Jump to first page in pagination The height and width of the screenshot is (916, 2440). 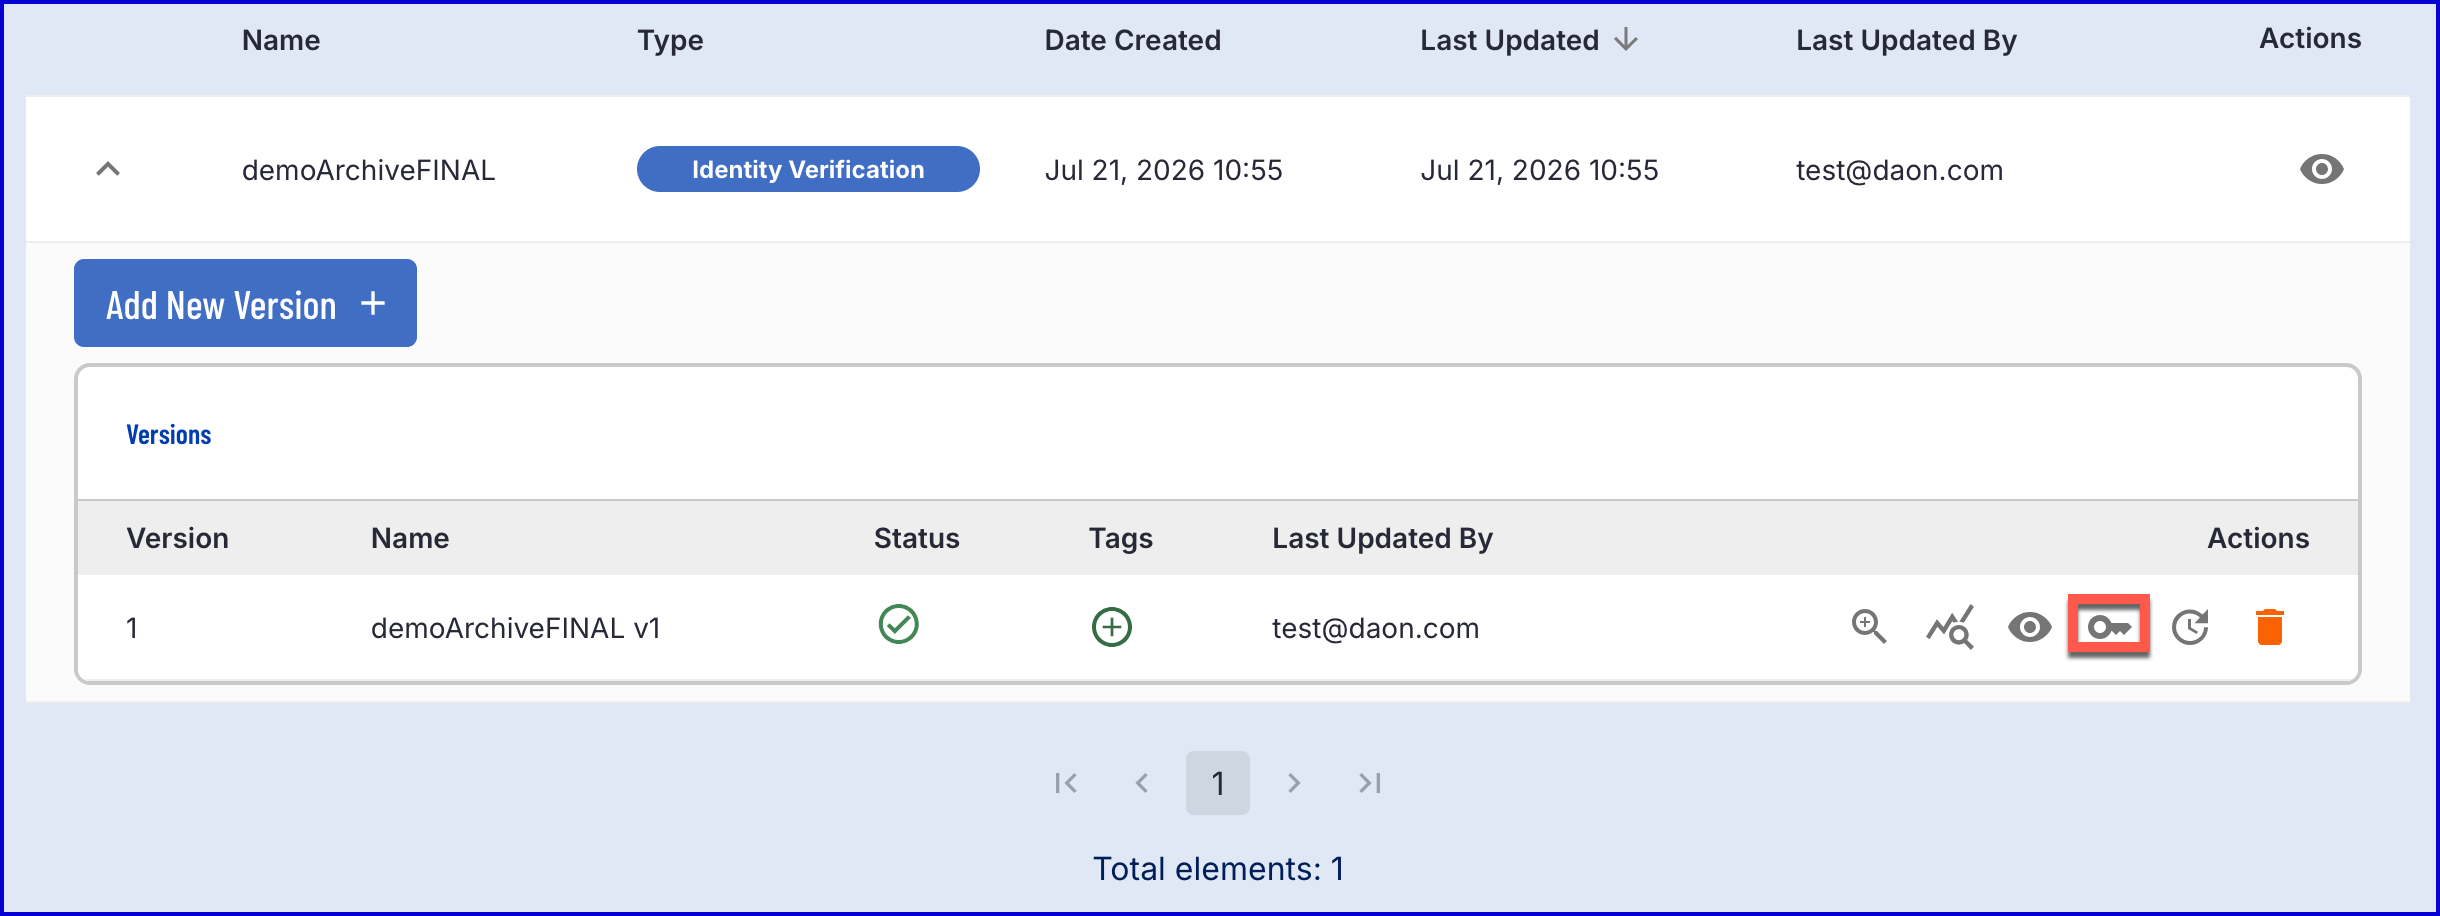tap(1066, 783)
